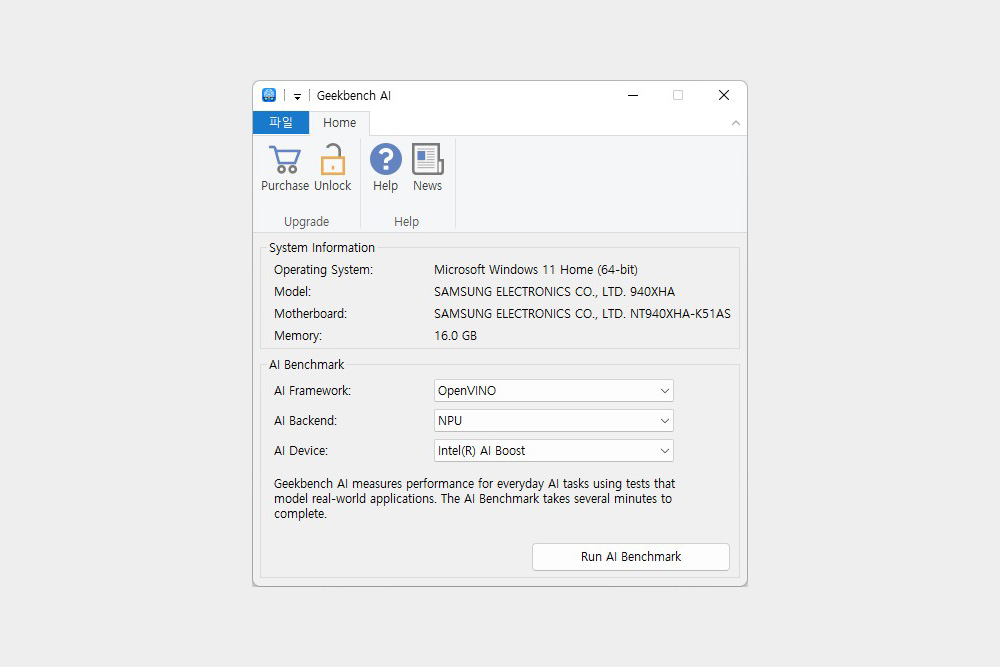Screen dimensions: 1000x667
Task: Click the Geekbench AI description paragraph
Action: coord(474,499)
